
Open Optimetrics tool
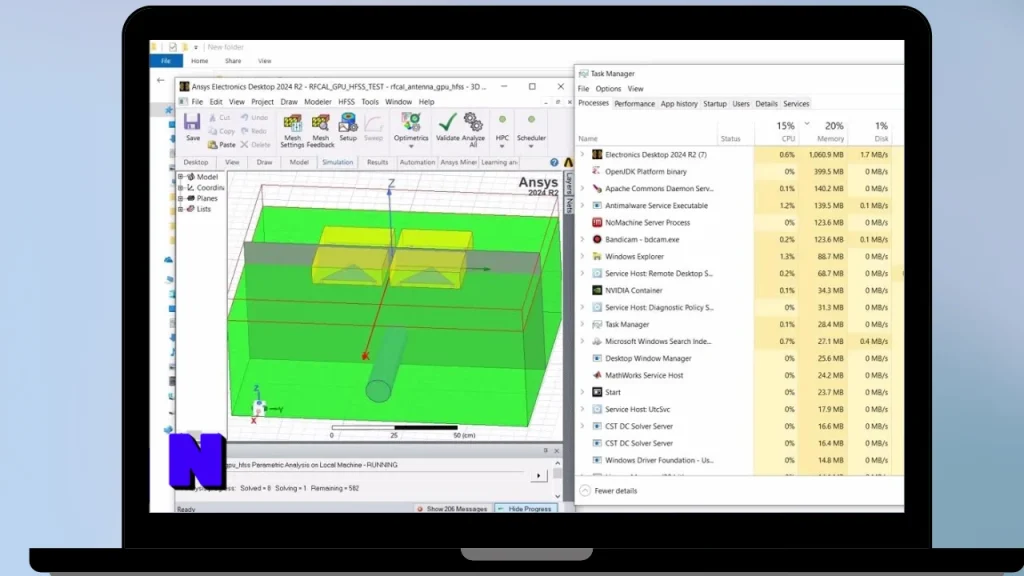[411, 127]
